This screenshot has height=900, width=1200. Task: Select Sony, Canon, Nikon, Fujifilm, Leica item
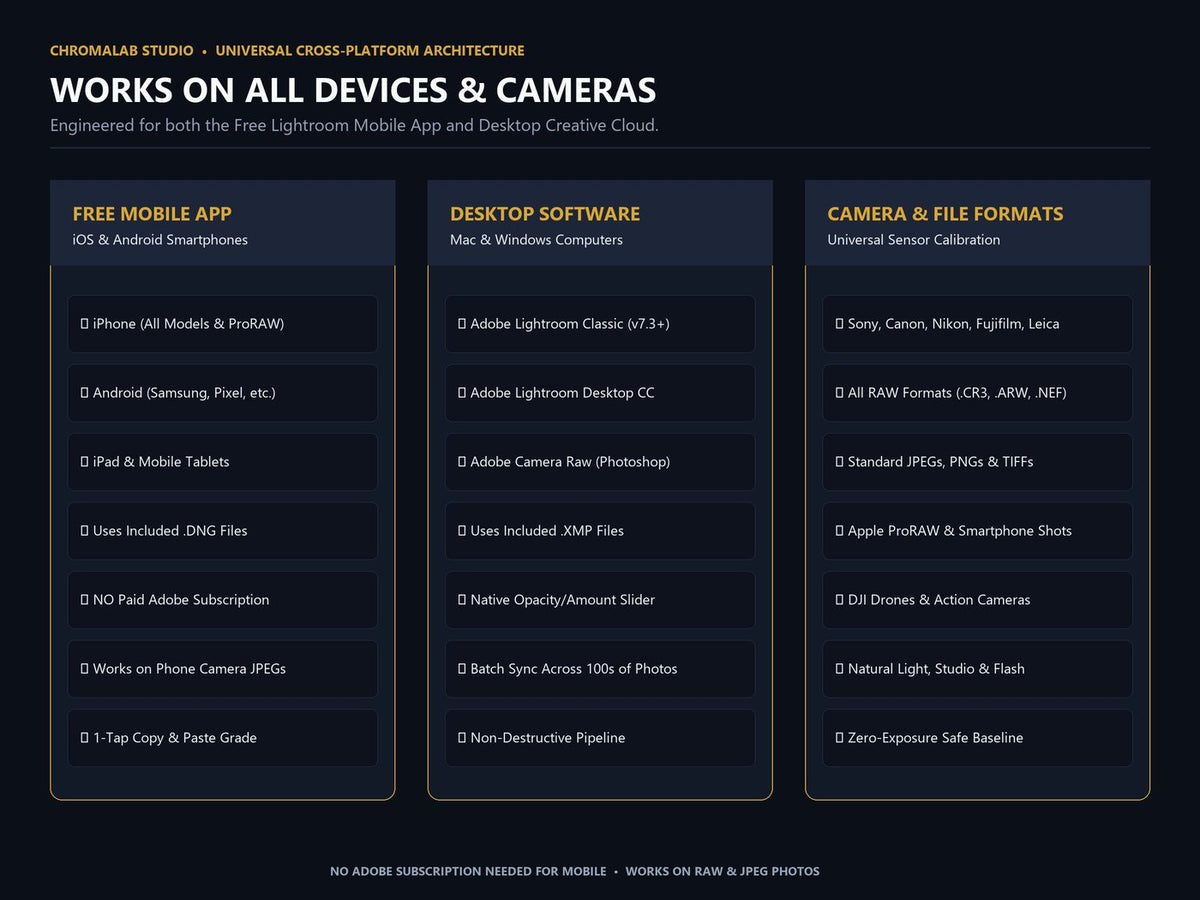point(978,324)
